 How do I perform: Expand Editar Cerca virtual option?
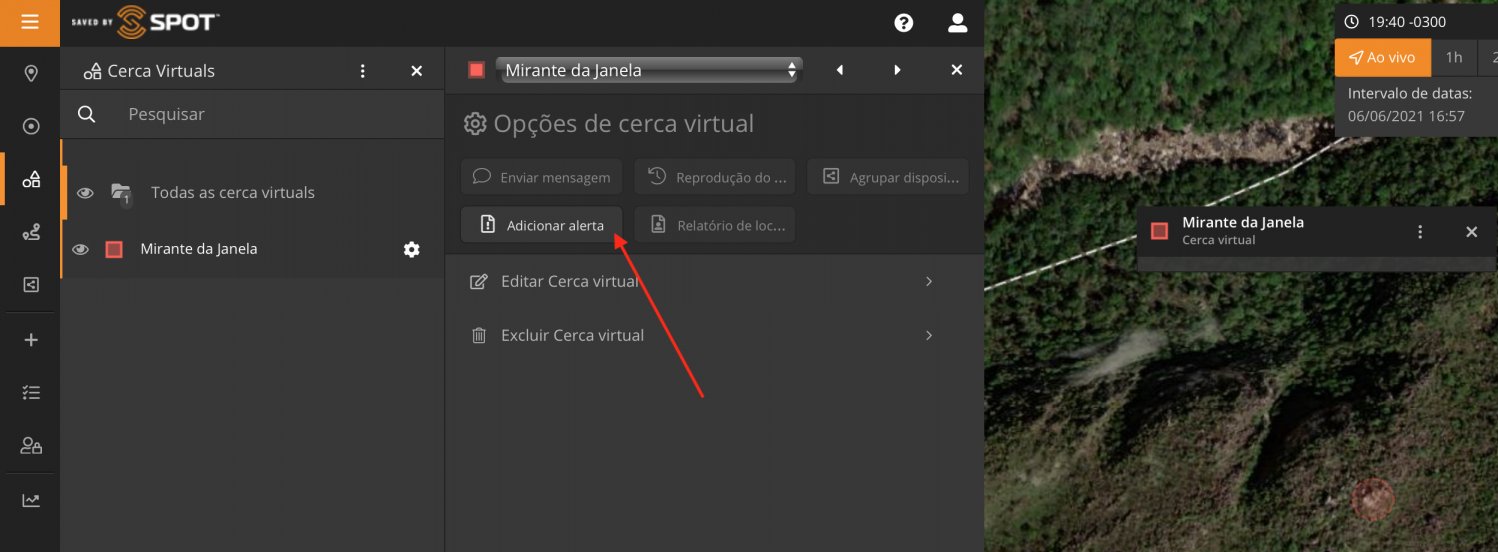point(700,282)
